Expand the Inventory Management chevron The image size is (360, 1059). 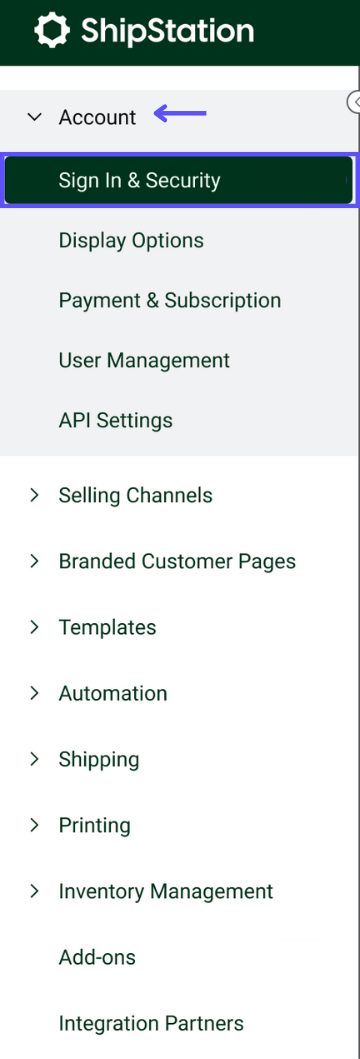point(34,892)
